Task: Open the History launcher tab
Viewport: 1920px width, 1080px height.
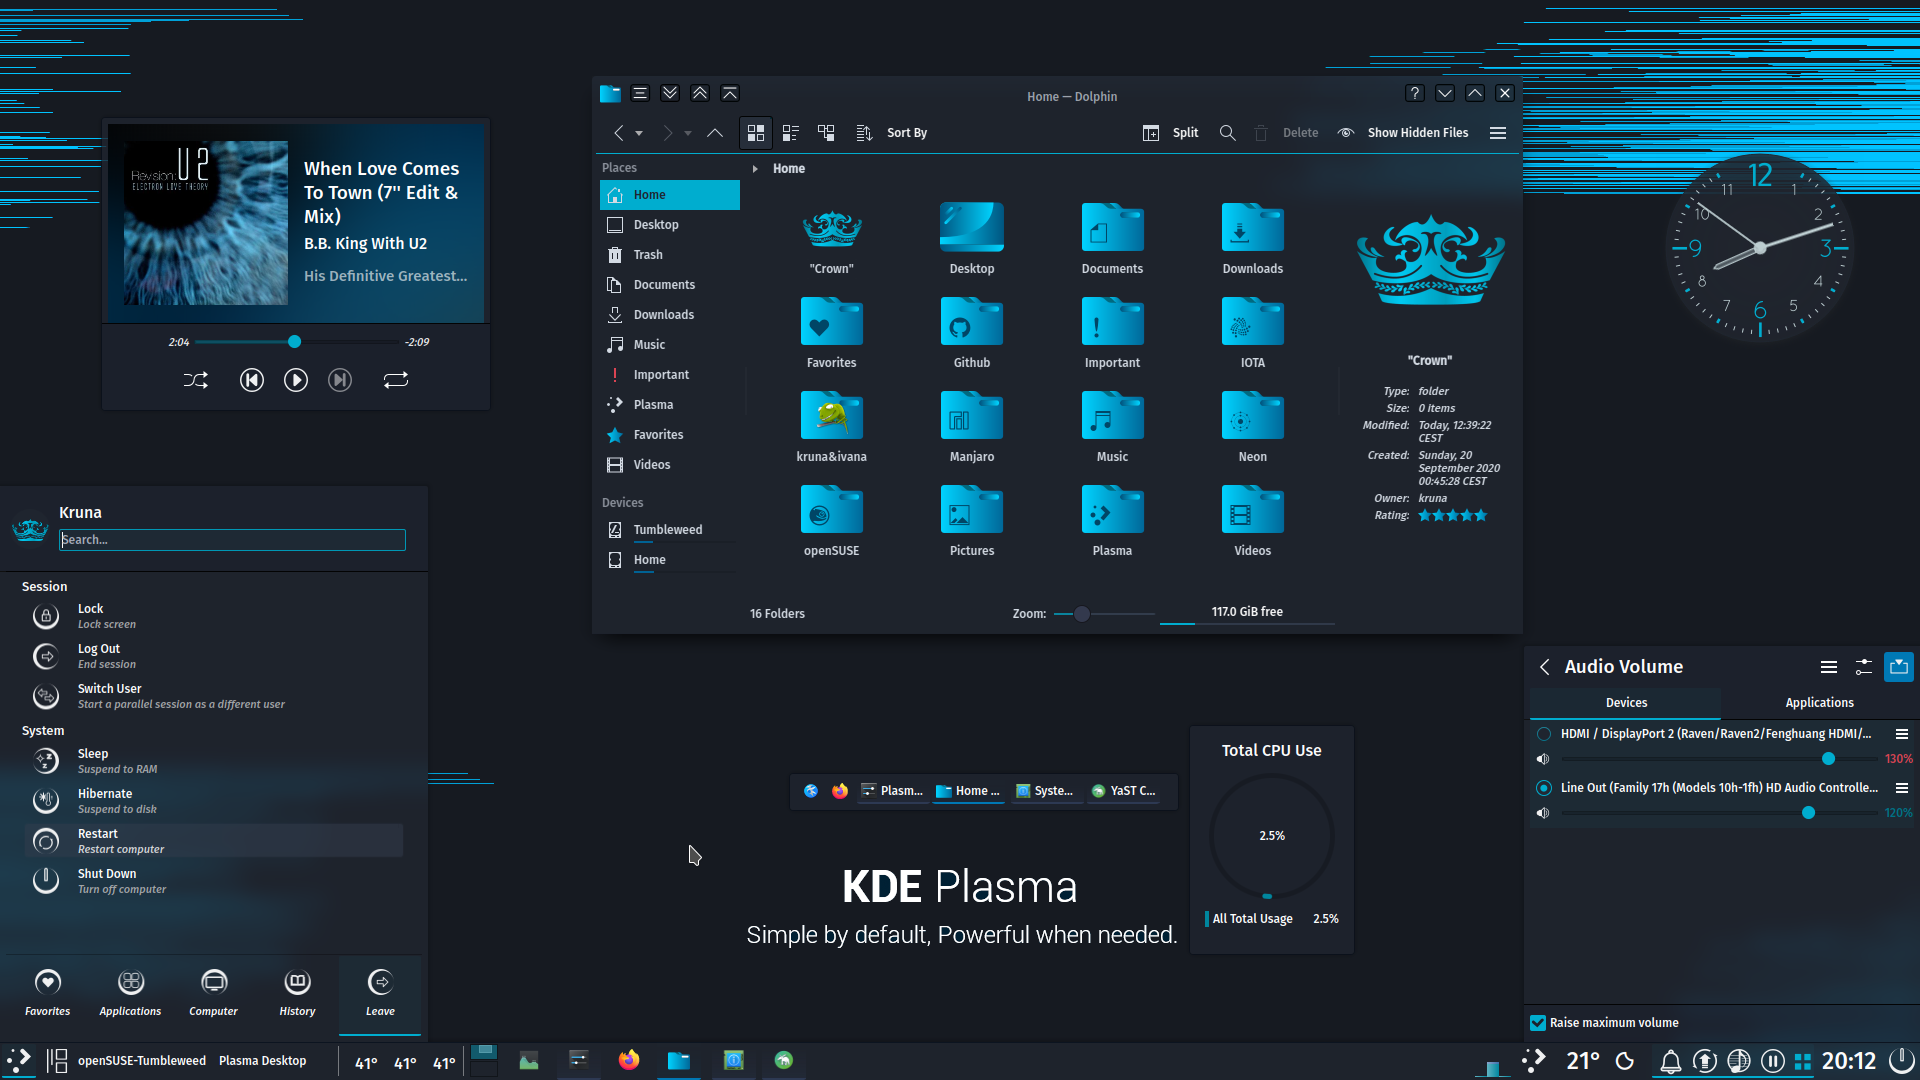Action: [297, 994]
